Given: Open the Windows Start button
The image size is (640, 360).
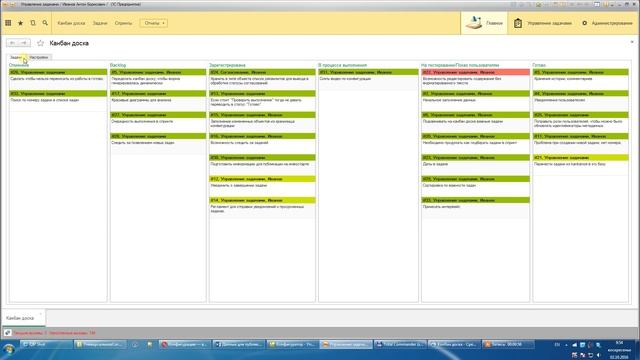Looking at the screenshot, I should coord(9,349).
